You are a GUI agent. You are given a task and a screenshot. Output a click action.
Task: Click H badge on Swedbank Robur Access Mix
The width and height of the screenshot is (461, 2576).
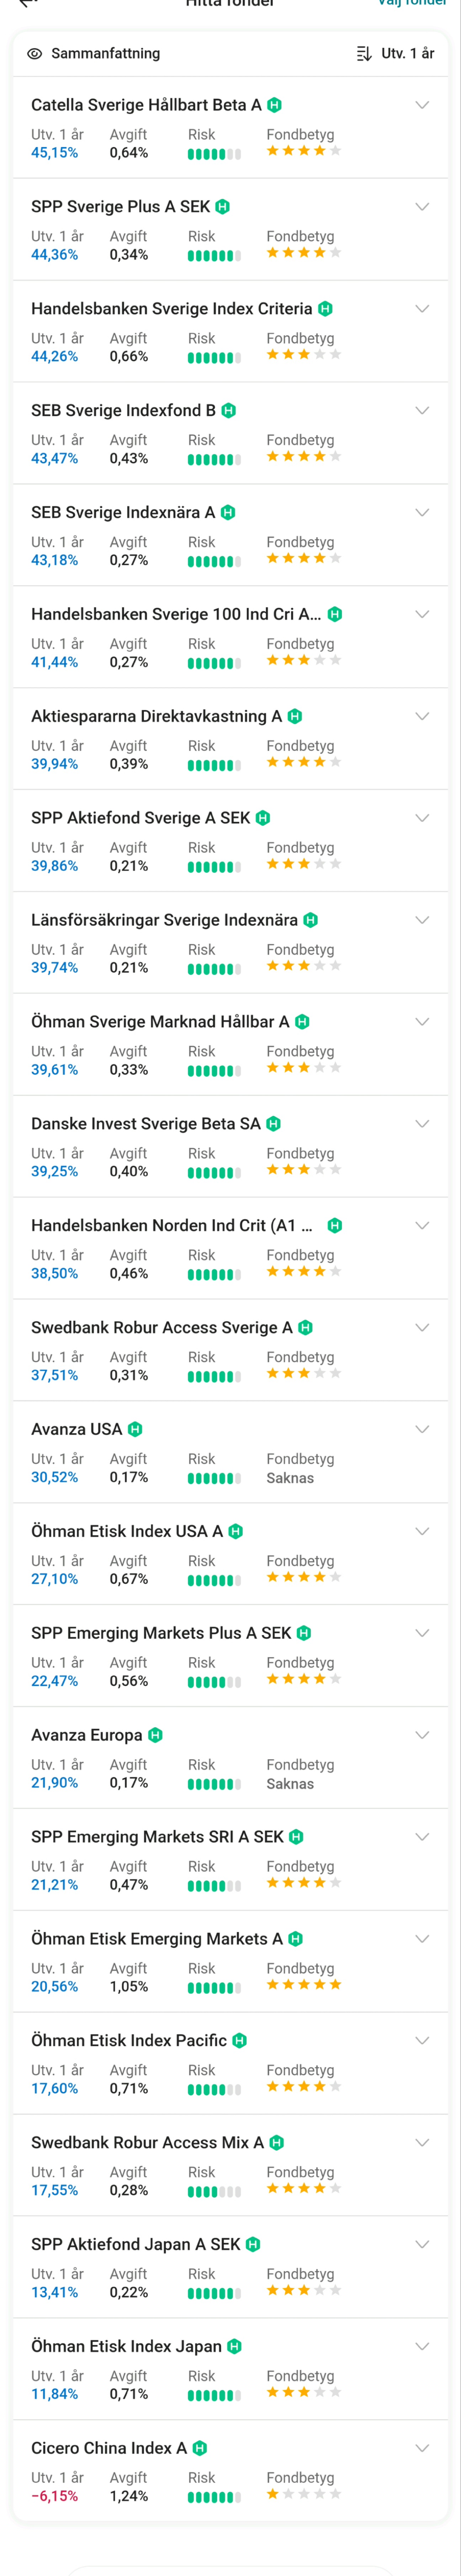tap(277, 2142)
